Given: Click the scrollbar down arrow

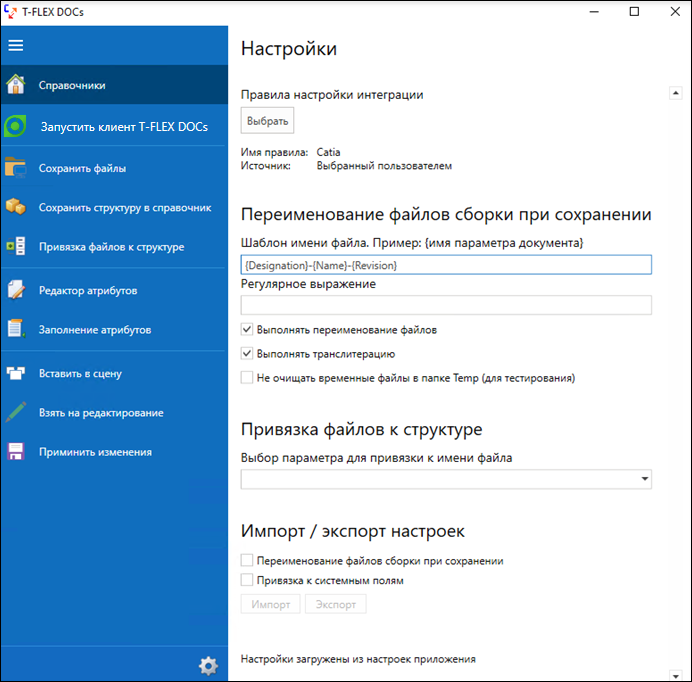Looking at the screenshot, I should tap(676, 675).
